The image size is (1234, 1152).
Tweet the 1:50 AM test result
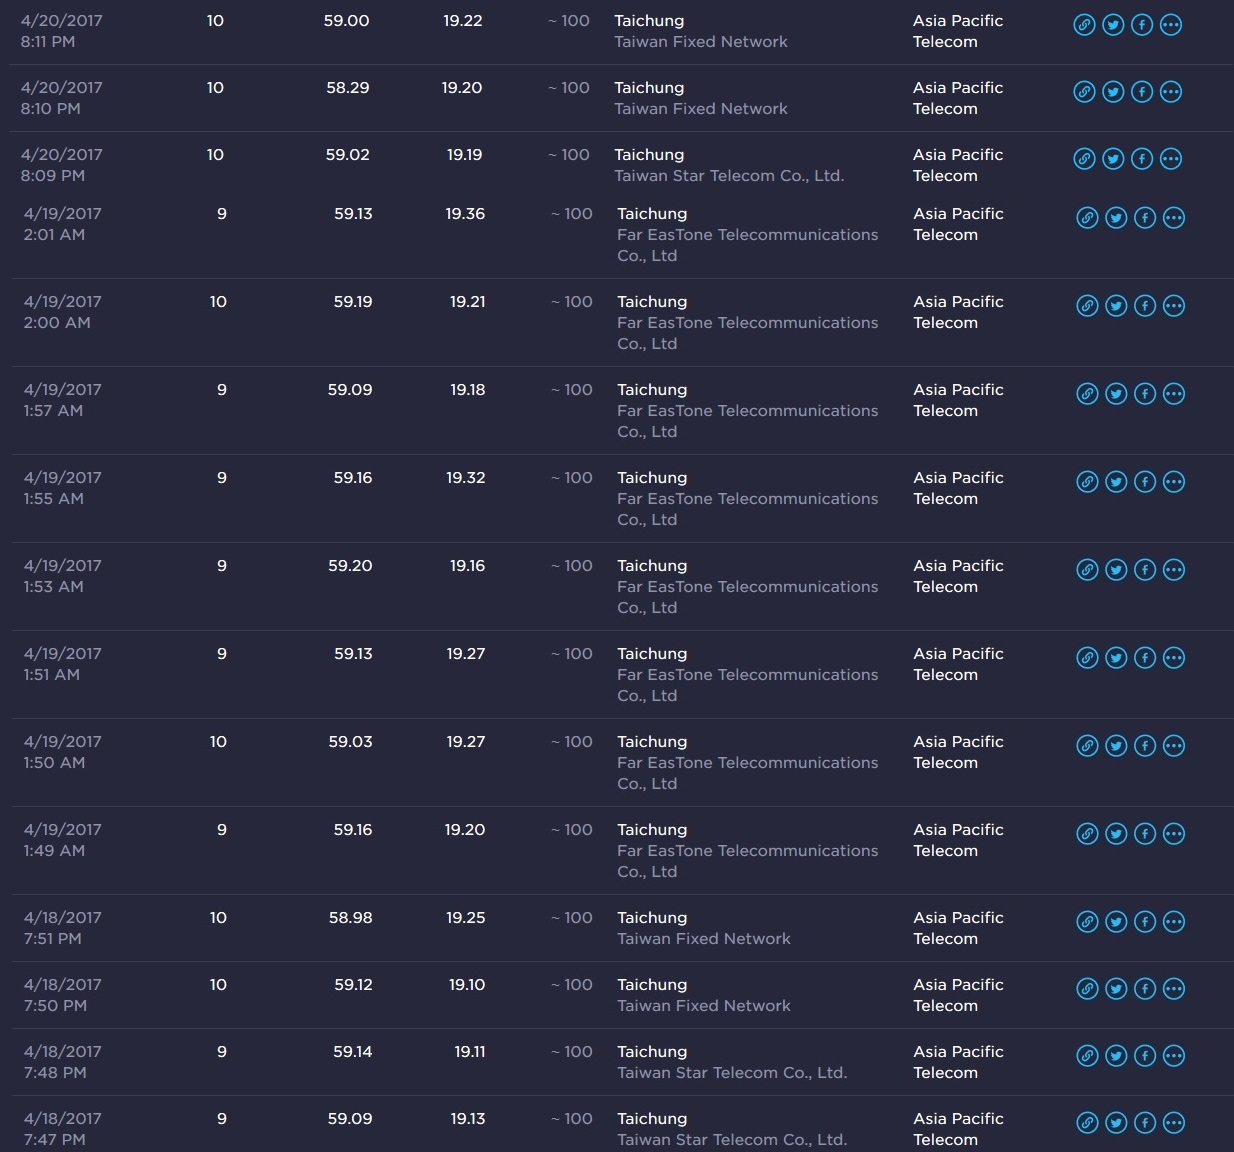[x=1116, y=746]
